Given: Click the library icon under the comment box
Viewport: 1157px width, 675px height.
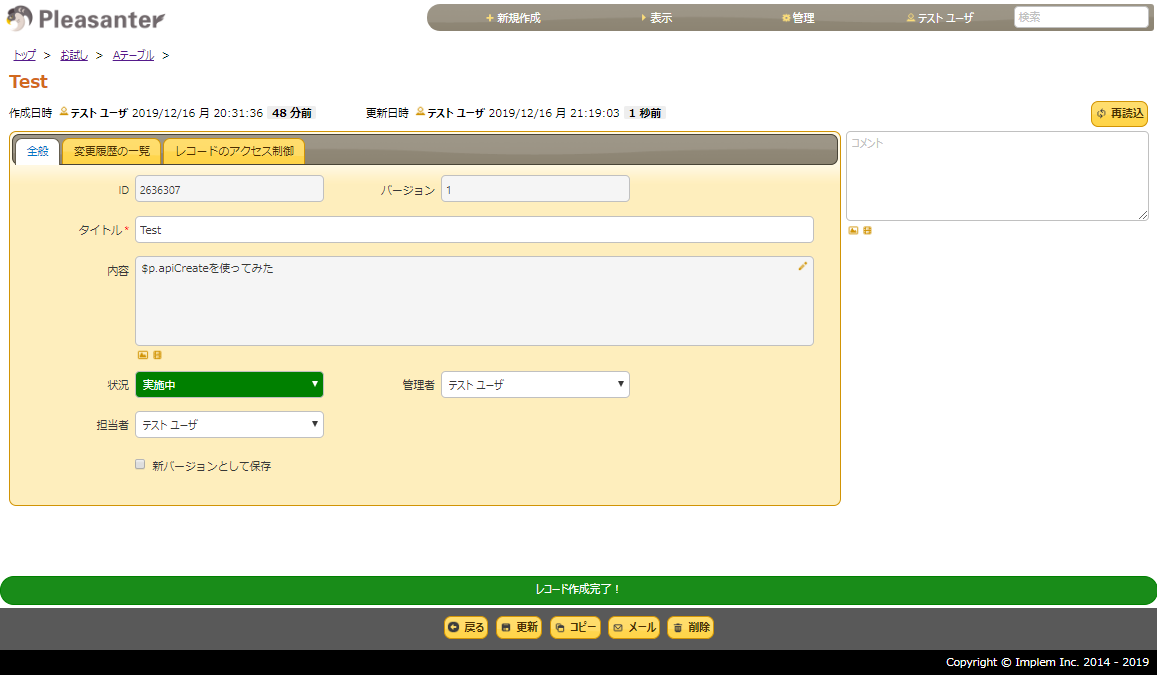Looking at the screenshot, I should (866, 230).
